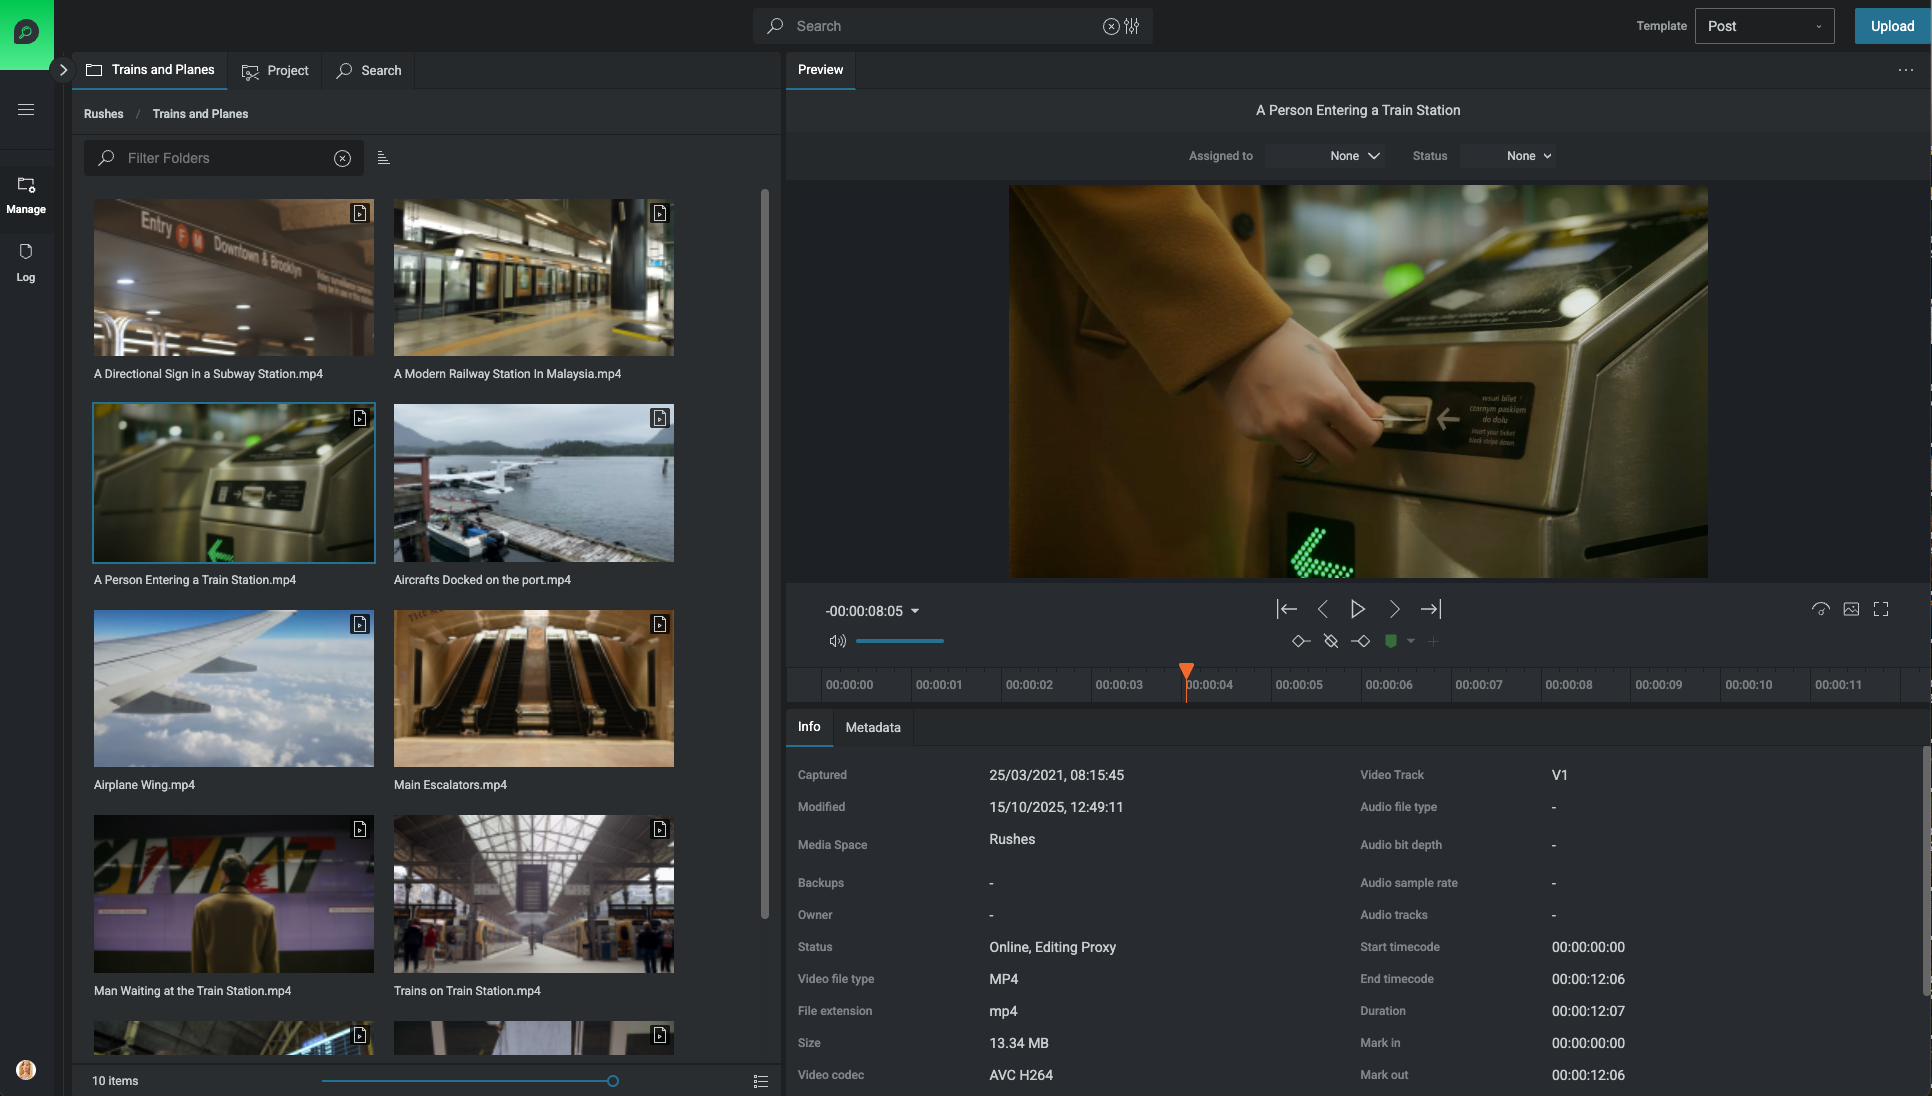Enter fullscreen preview
Screen dimensions: 1932x1096
coord(1881,609)
